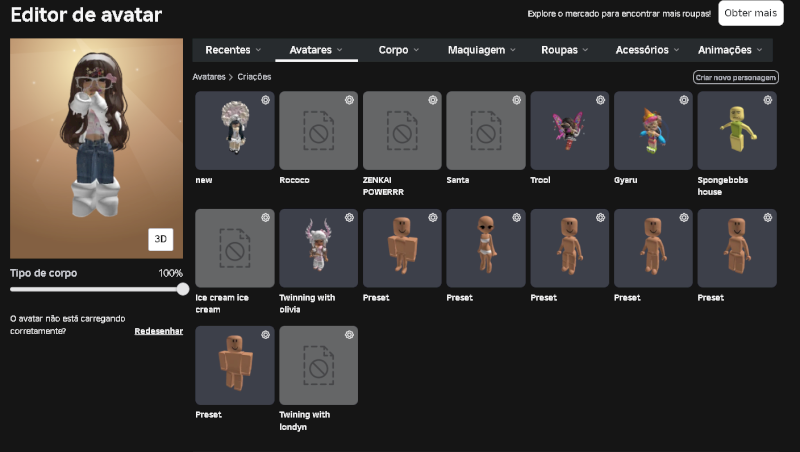Screen dimensions: 800x452
Task: Select the Rococo avatar placeholder
Action: click(x=318, y=131)
